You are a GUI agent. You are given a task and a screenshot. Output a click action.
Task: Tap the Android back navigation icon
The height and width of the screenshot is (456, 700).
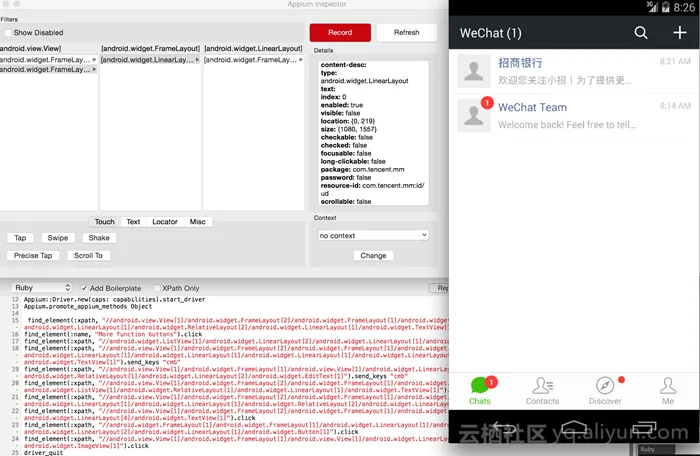pos(504,428)
